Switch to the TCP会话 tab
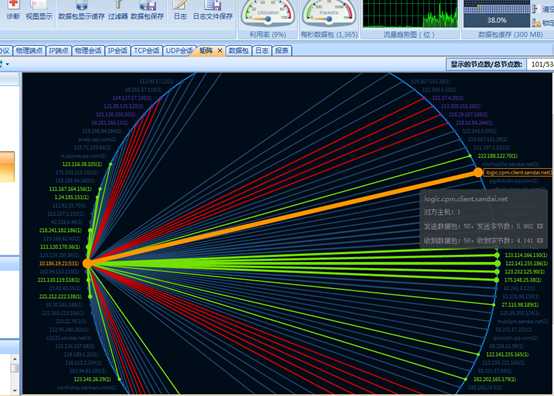The image size is (554, 396). coord(146,51)
